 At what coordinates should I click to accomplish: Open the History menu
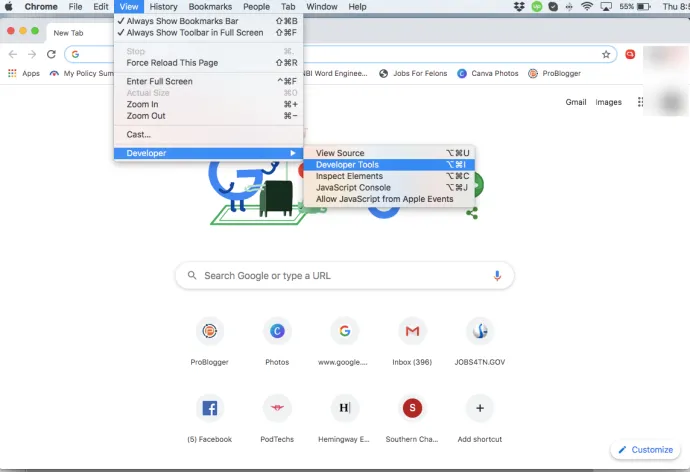click(x=163, y=7)
